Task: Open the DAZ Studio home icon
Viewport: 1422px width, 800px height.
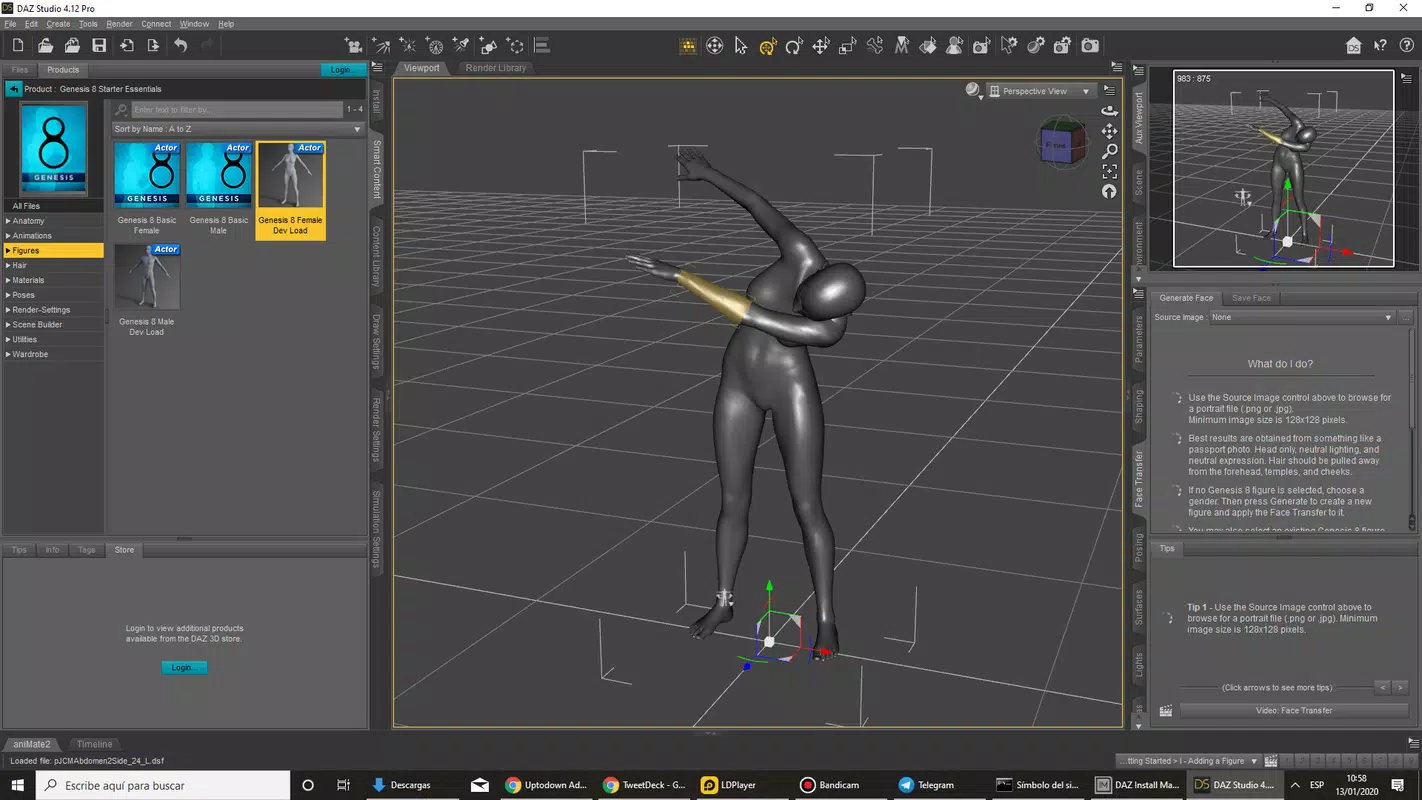Action: (x=1353, y=45)
